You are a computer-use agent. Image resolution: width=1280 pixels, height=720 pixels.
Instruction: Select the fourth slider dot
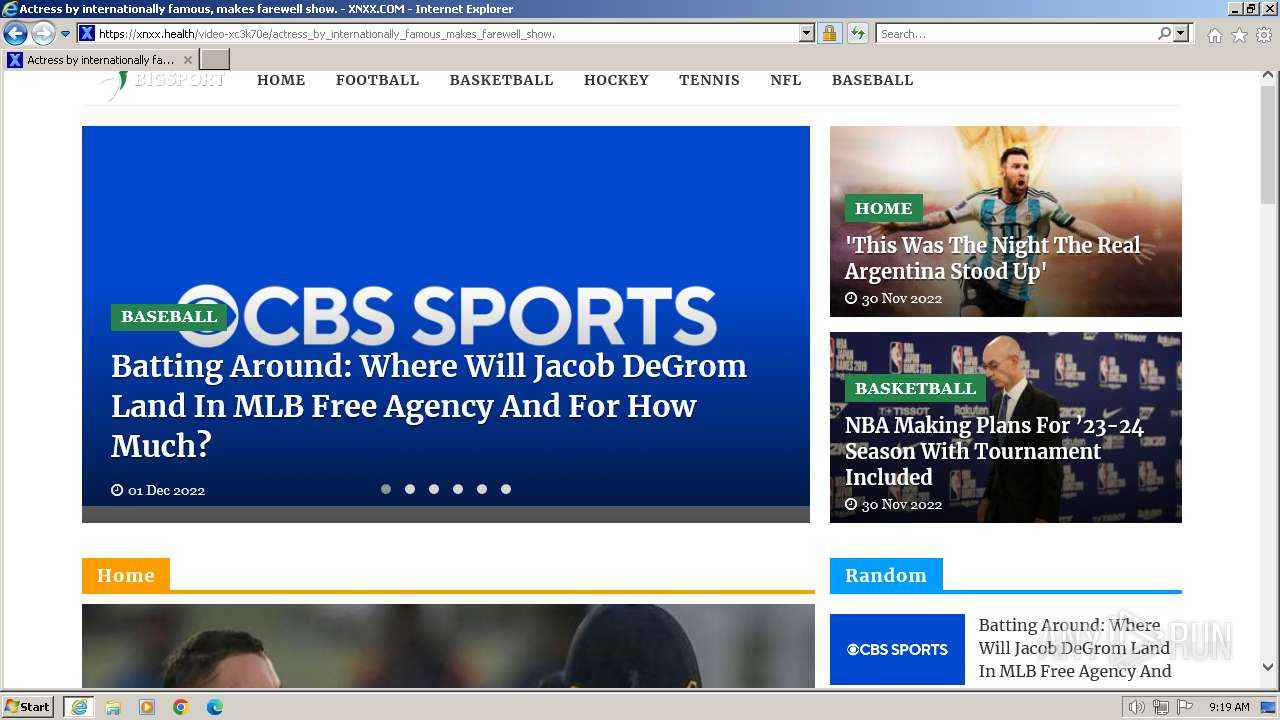point(458,489)
